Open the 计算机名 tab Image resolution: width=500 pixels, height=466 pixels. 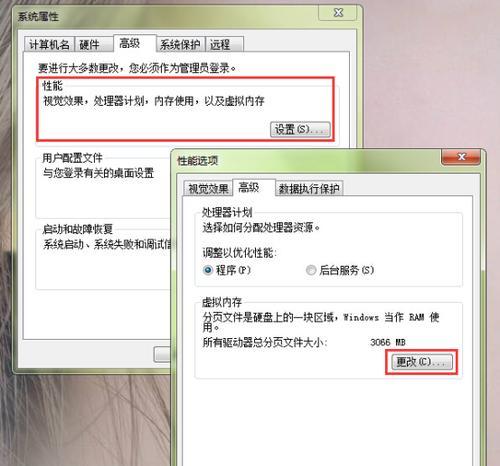coord(49,45)
